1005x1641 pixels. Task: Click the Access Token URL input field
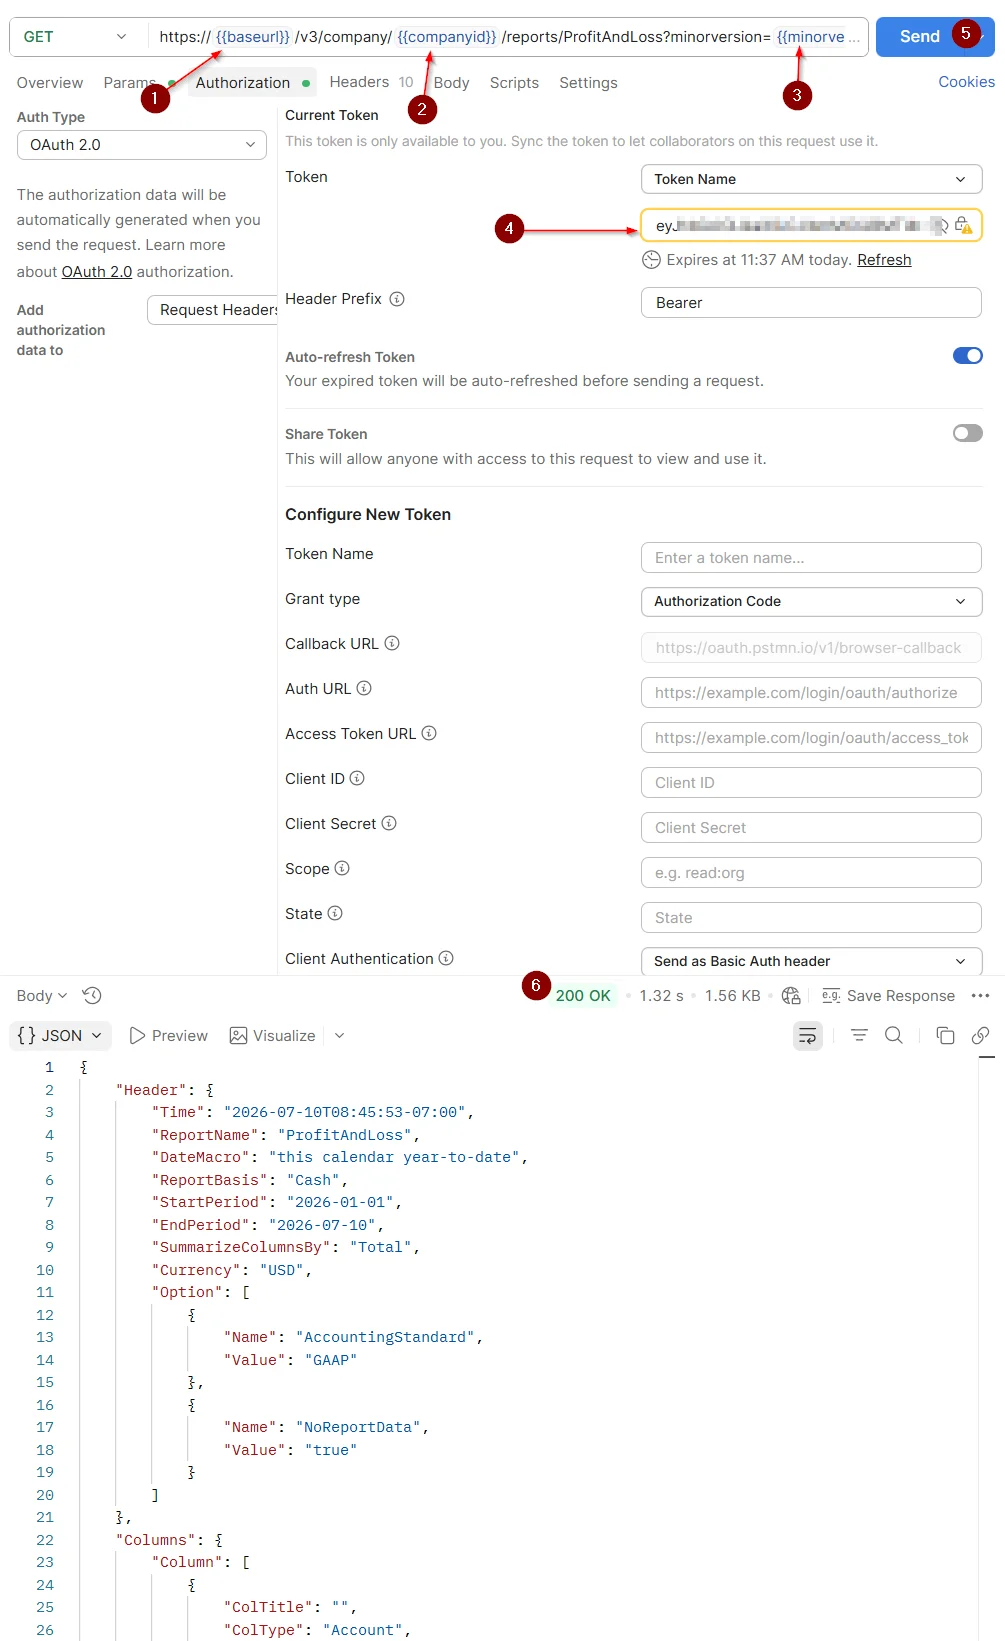[811, 737]
